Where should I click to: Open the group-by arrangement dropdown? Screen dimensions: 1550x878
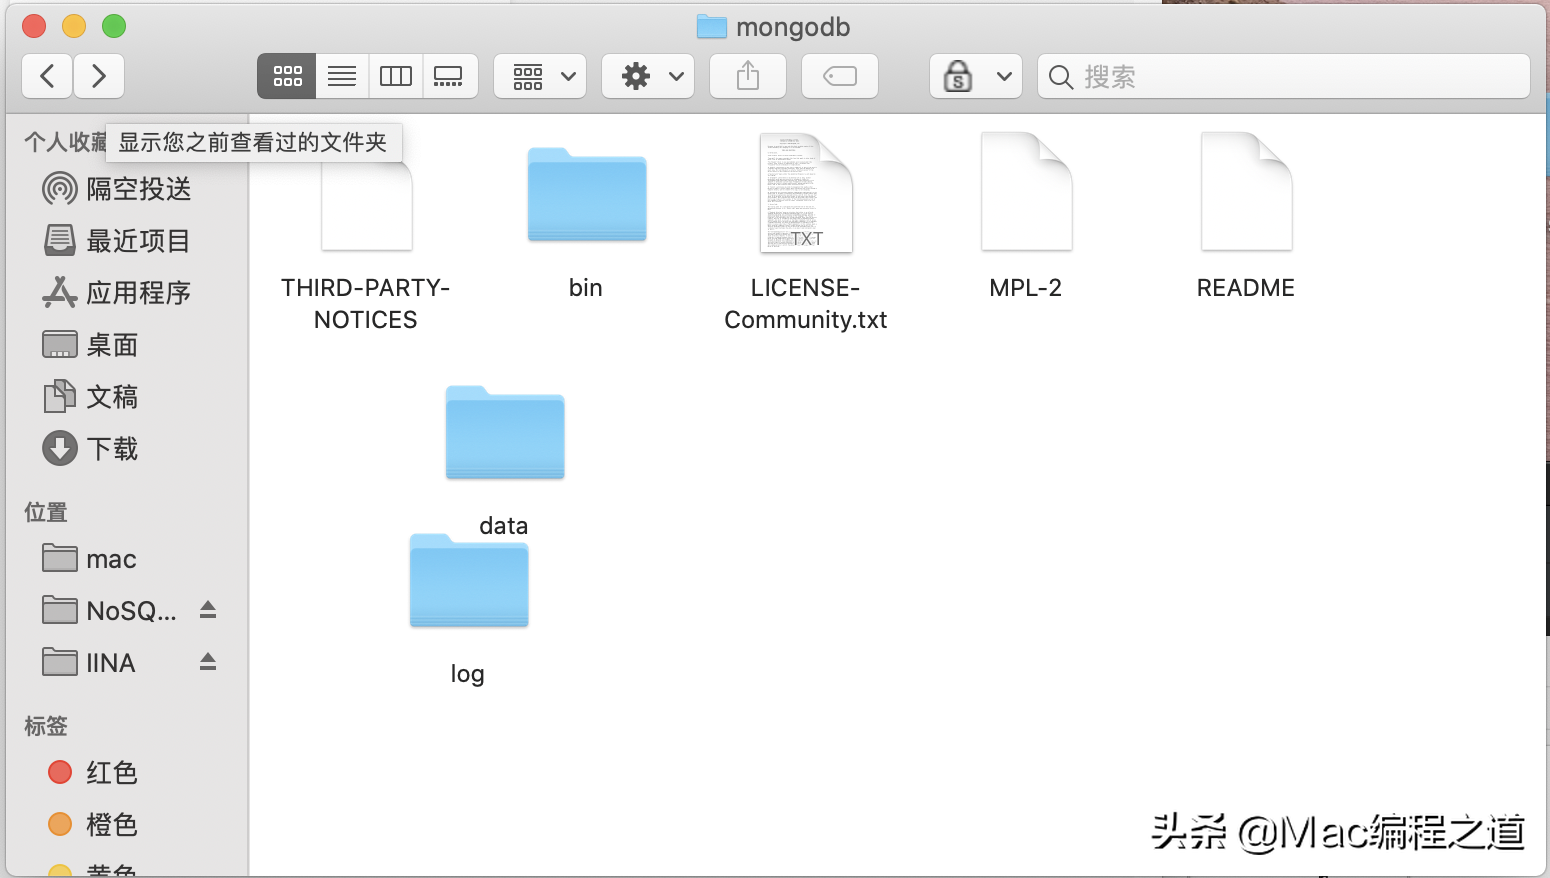pyautogui.click(x=540, y=76)
